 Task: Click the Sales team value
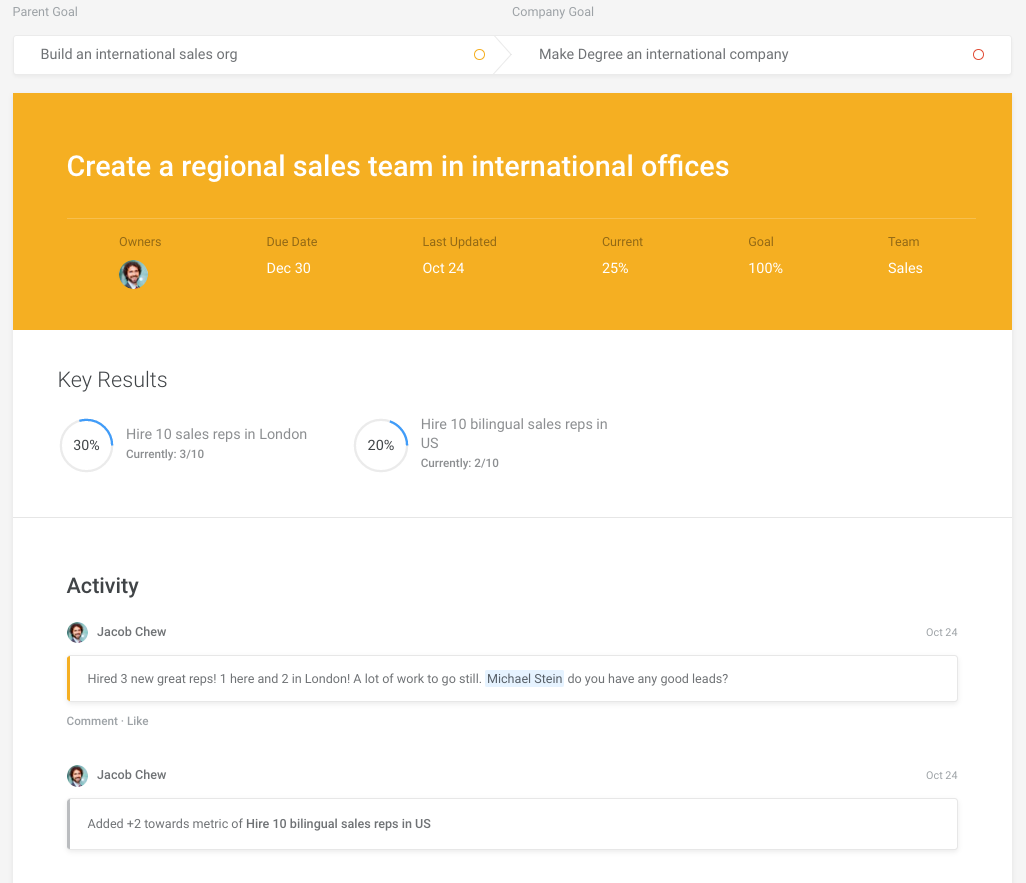(905, 268)
